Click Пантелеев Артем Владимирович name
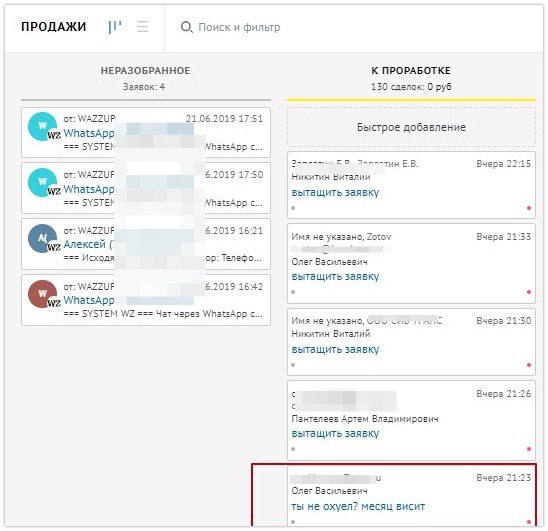Screen dimensions: 548x531 pos(365,419)
